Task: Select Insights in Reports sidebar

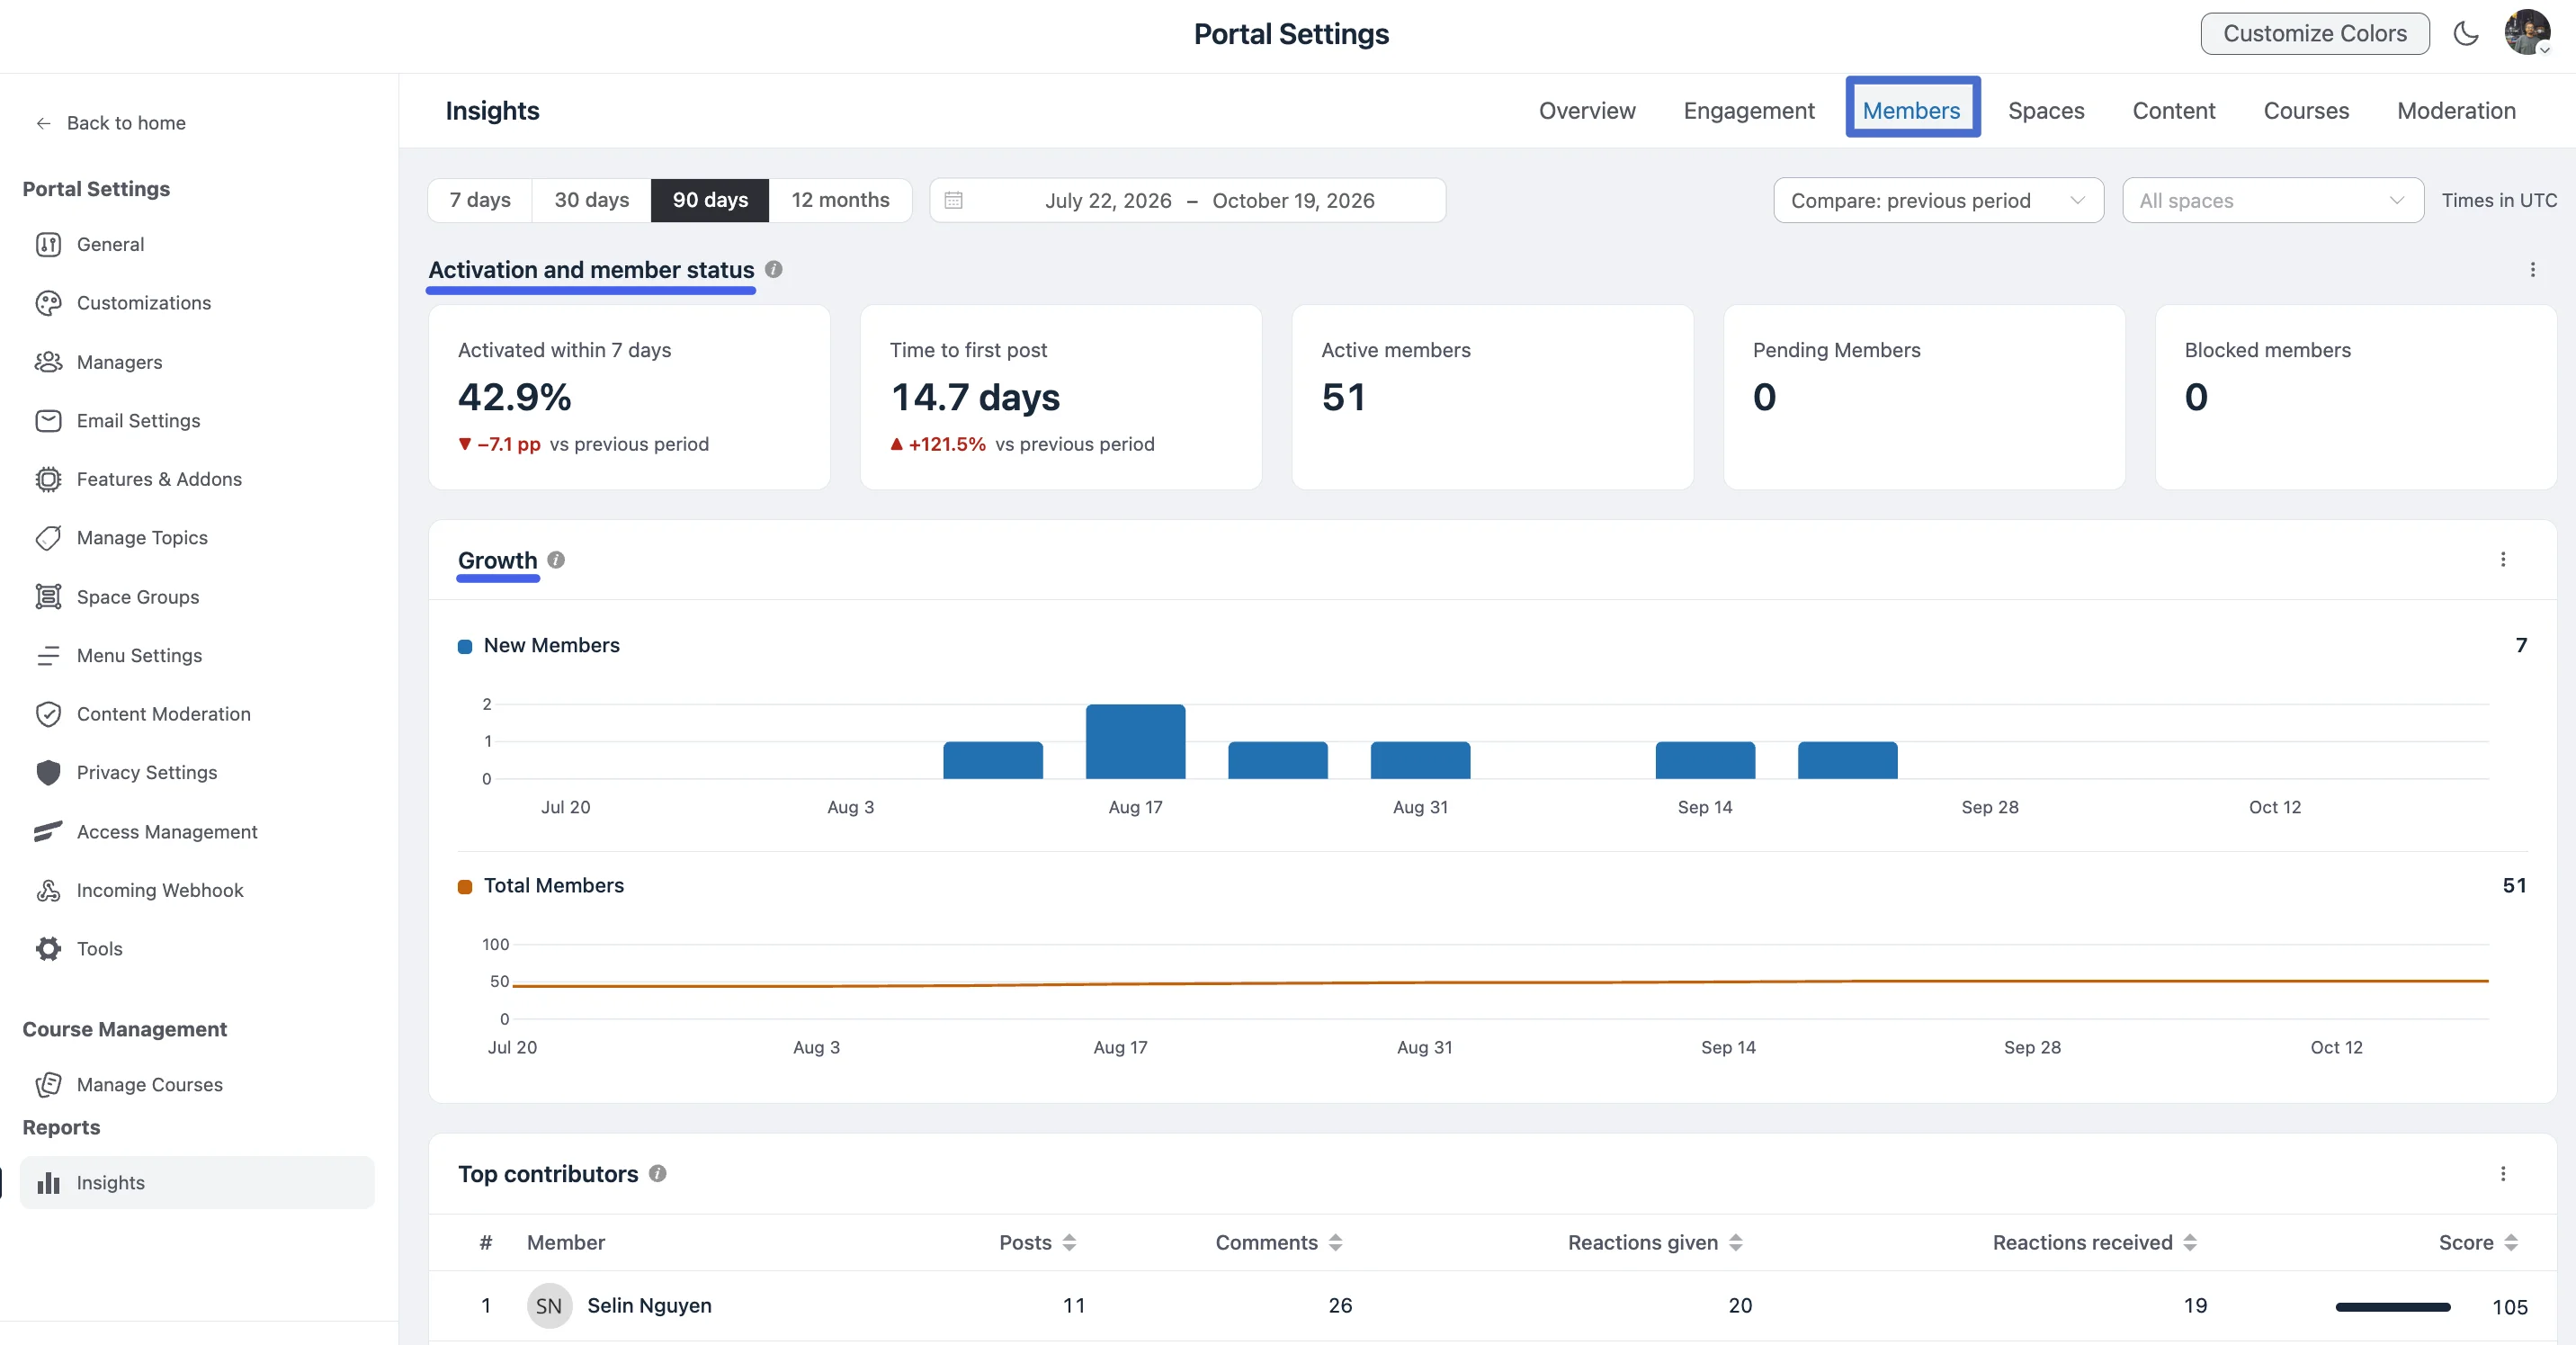Action: click(x=197, y=1182)
